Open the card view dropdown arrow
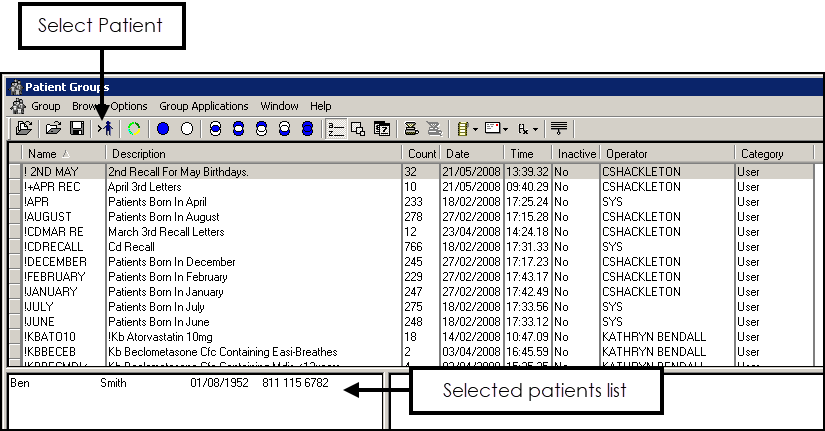The height and width of the screenshot is (431, 825). pyautogui.click(x=505, y=129)
